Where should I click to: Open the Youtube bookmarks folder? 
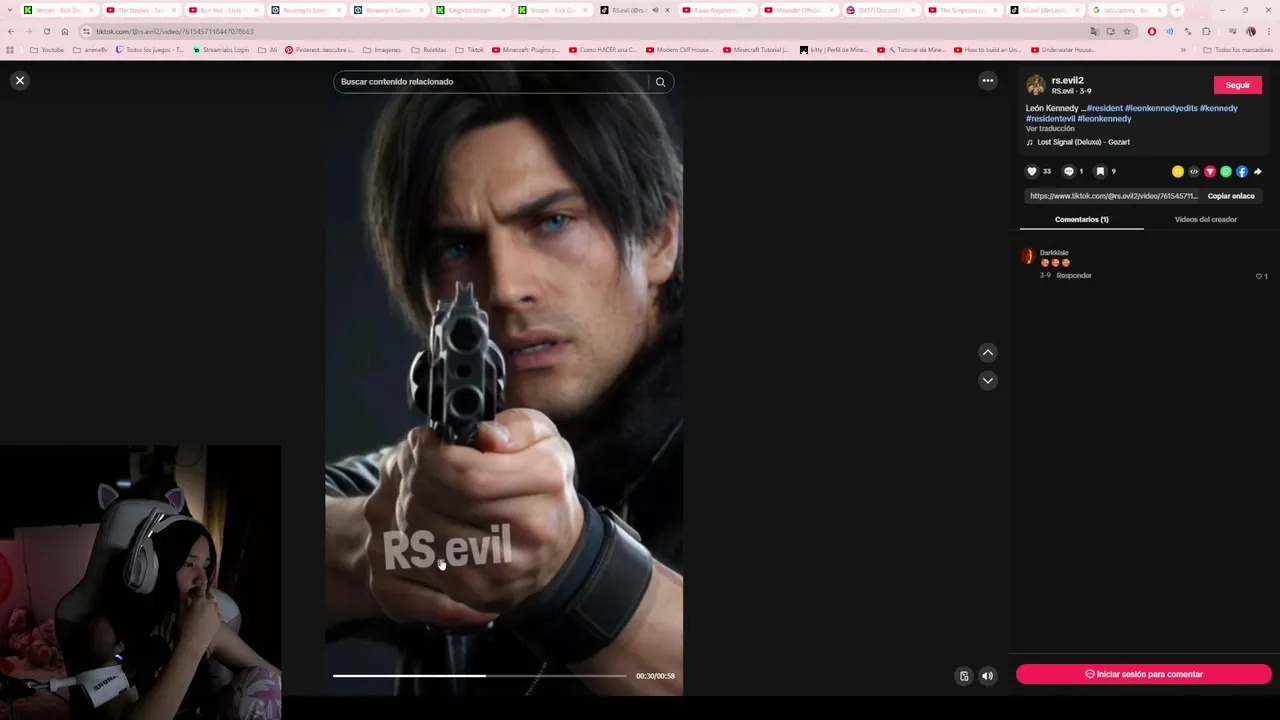[x=47, y=49]
